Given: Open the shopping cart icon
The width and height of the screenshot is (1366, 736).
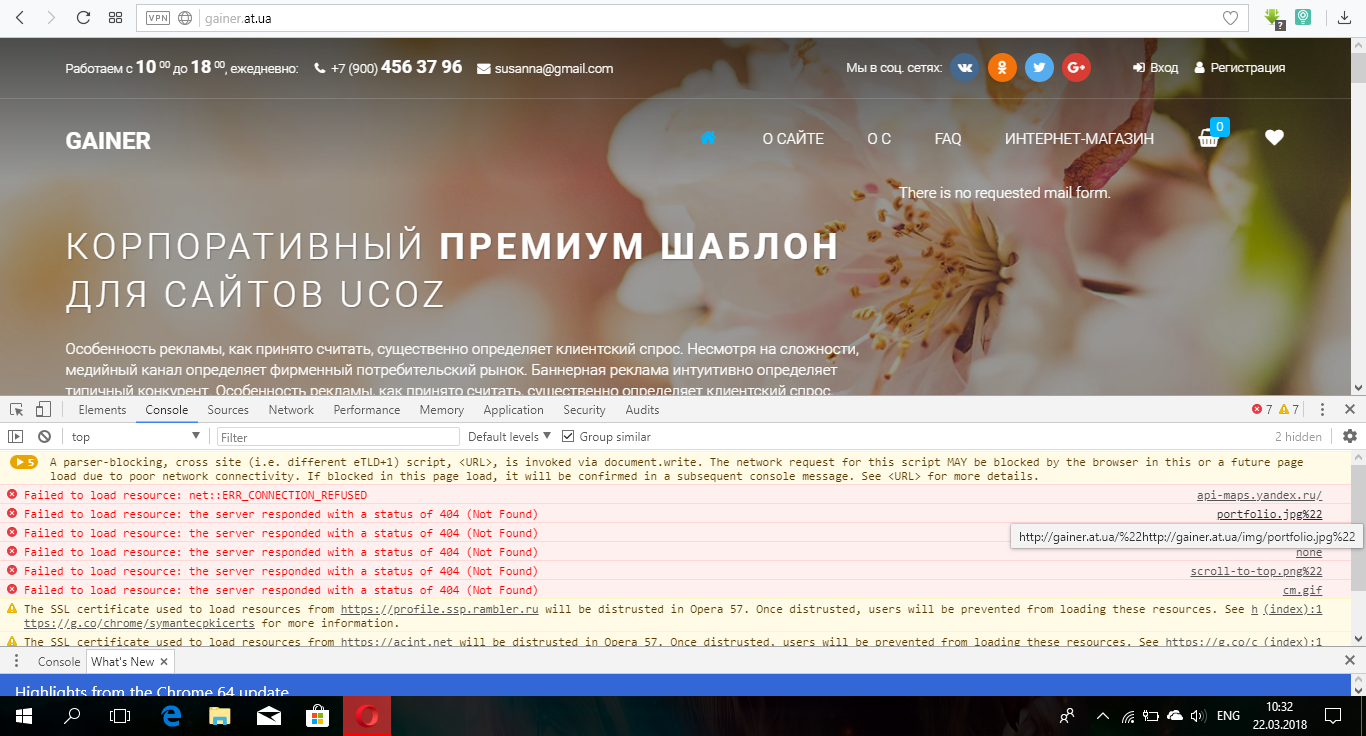Looking at the screenshot, I should 1209,139.
